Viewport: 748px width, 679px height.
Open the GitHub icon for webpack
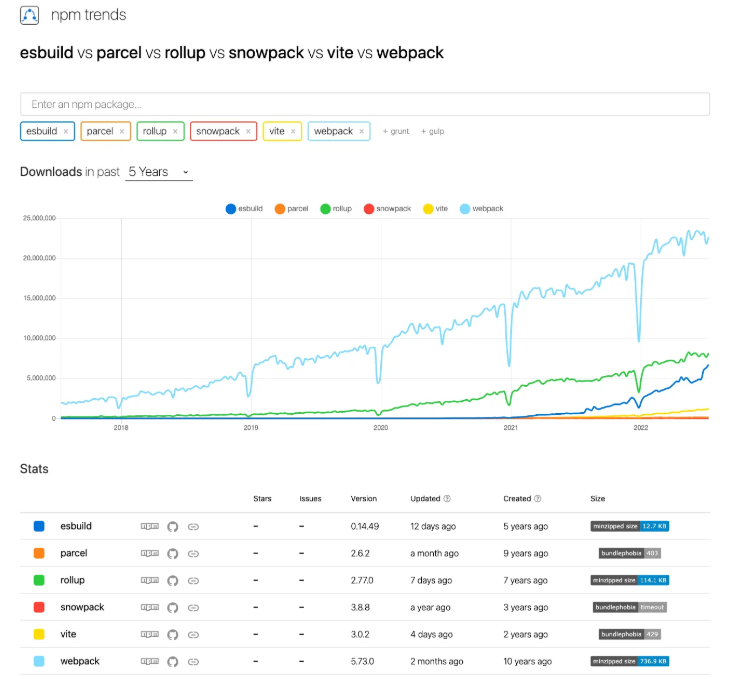click(173, 661)
